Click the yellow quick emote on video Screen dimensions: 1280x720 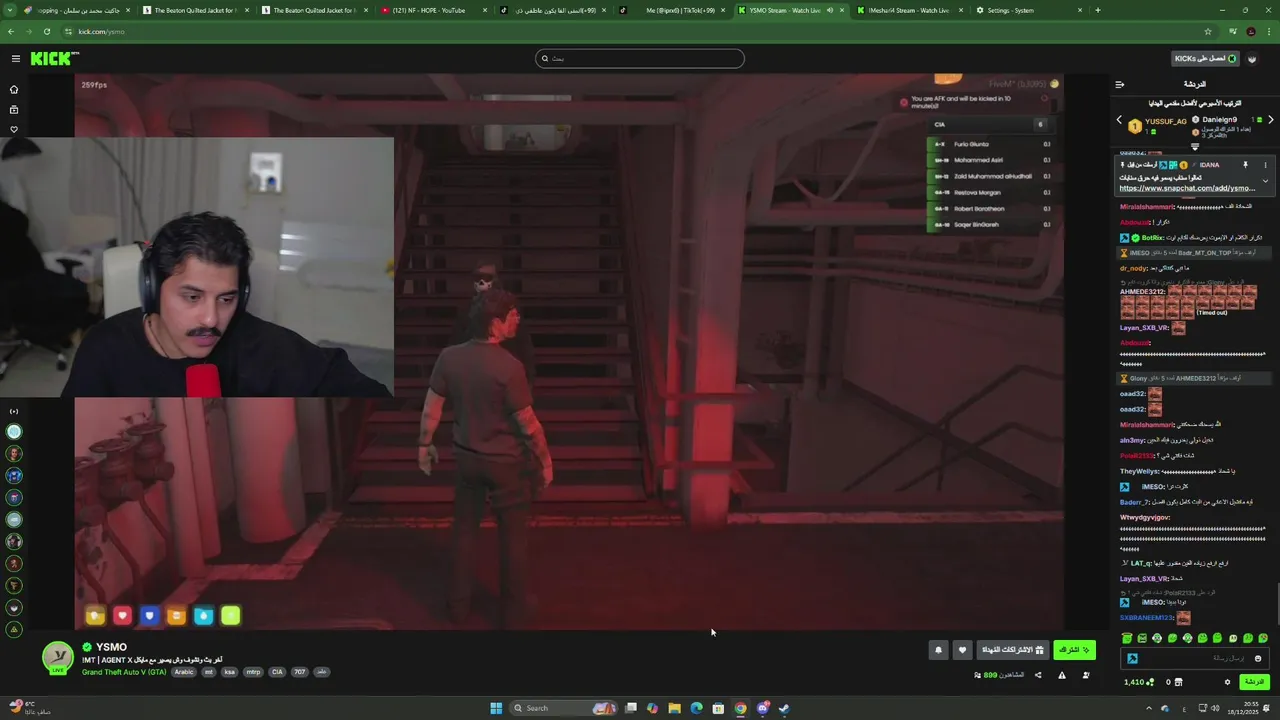[95, 616]
